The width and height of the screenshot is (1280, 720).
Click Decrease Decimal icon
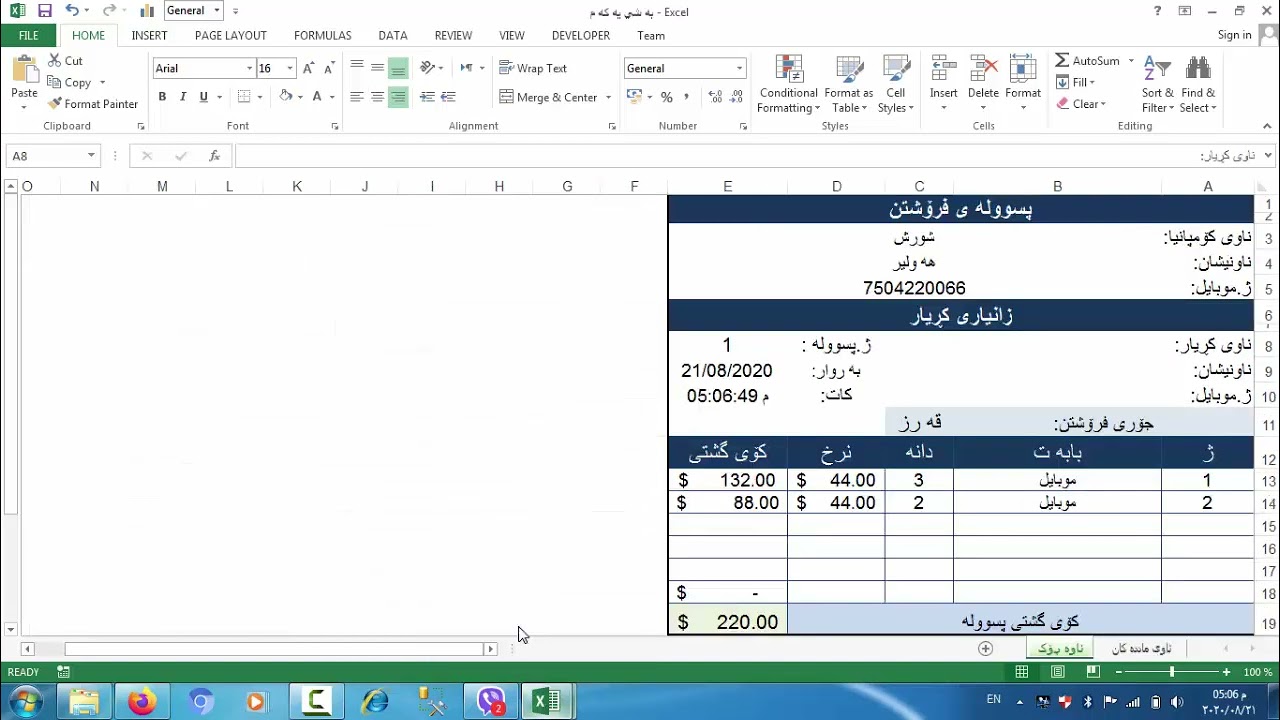click(x=738, y=97)
